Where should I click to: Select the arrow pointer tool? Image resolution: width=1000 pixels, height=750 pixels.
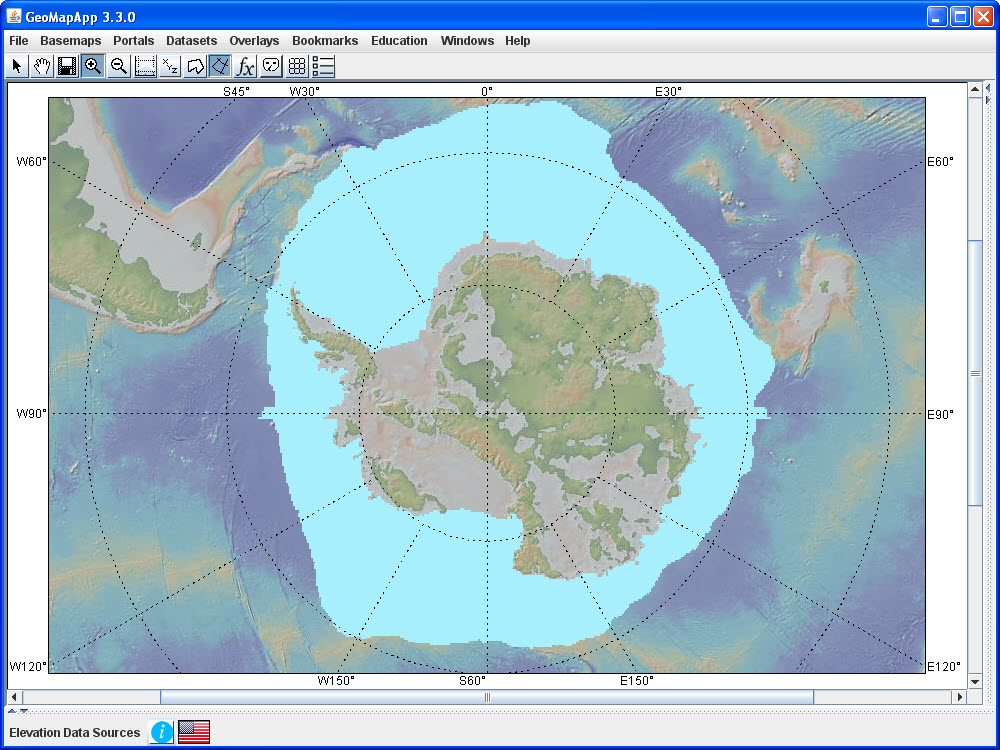point(16,65)
